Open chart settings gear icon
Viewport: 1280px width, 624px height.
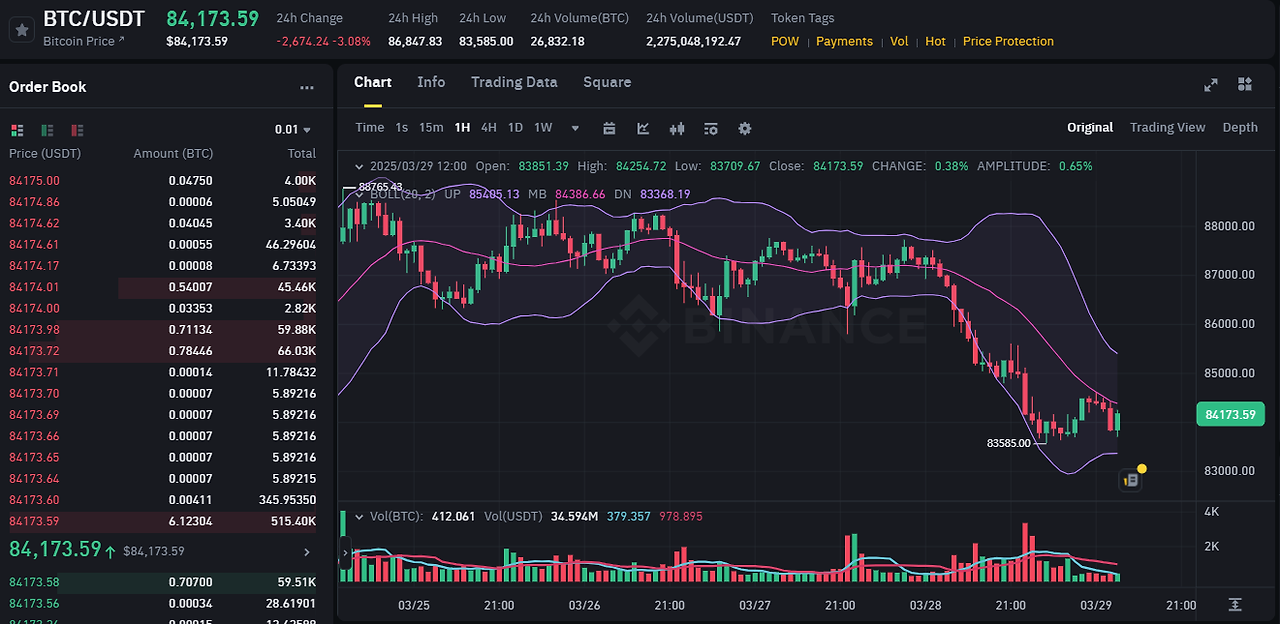coord(745,128)
